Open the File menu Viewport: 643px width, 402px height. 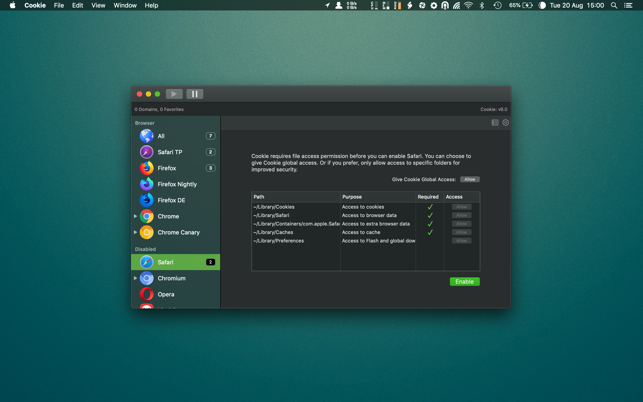[x=59, y=5]
